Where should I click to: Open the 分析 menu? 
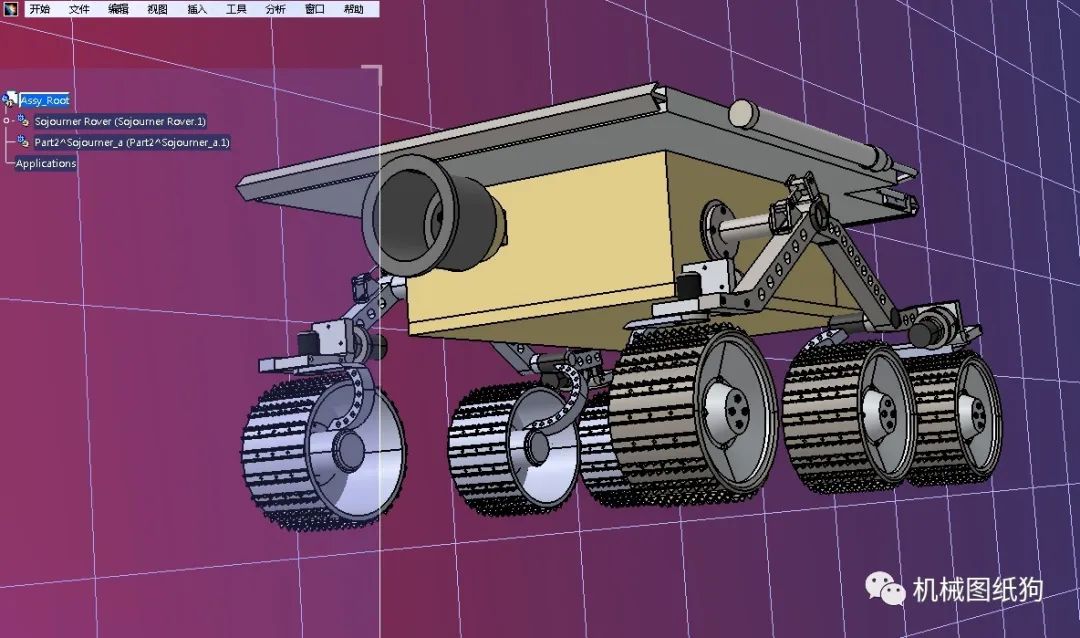(x=276, y=9)
